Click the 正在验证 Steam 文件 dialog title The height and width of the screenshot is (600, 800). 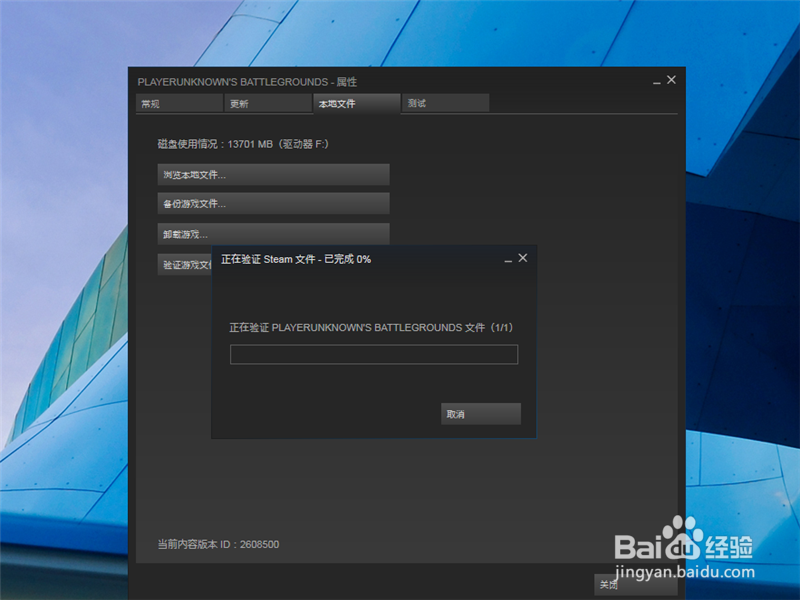coord(296,259)
